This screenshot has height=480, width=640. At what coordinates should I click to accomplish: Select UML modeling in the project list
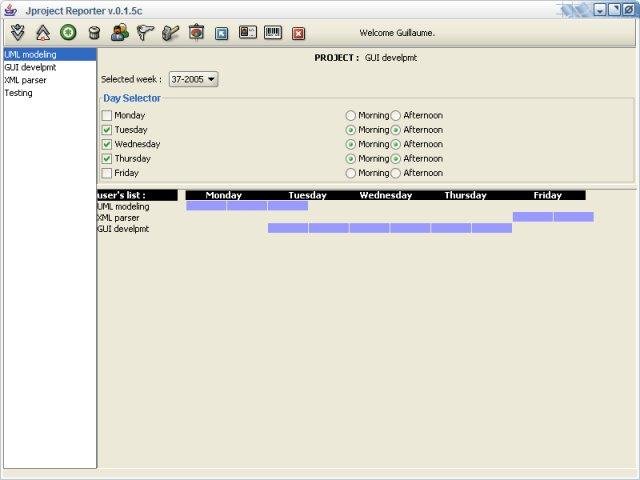click(x=50, y=54)
